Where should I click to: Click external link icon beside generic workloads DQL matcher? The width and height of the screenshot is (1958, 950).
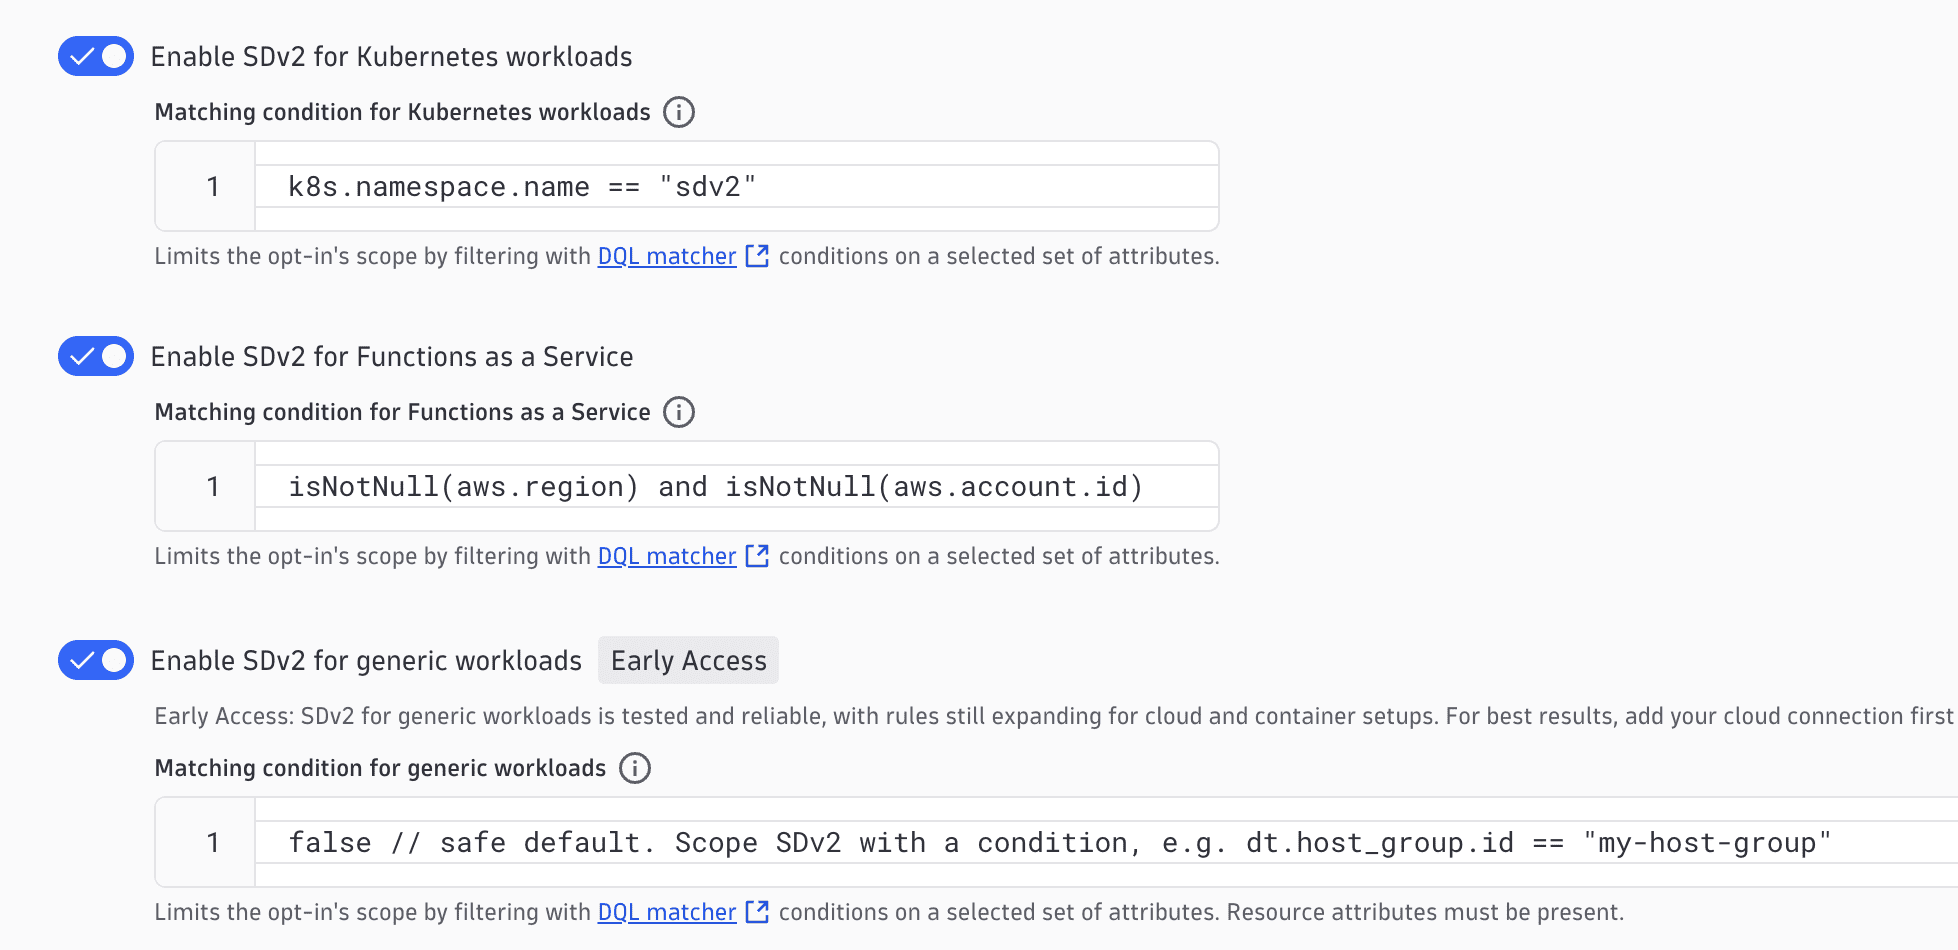[757, 912]
